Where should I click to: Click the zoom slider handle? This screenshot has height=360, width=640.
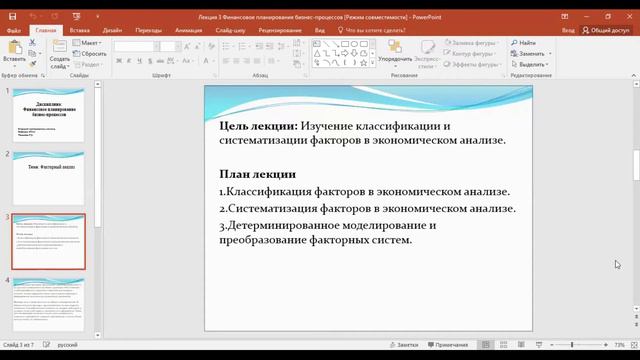click(572, 345)
